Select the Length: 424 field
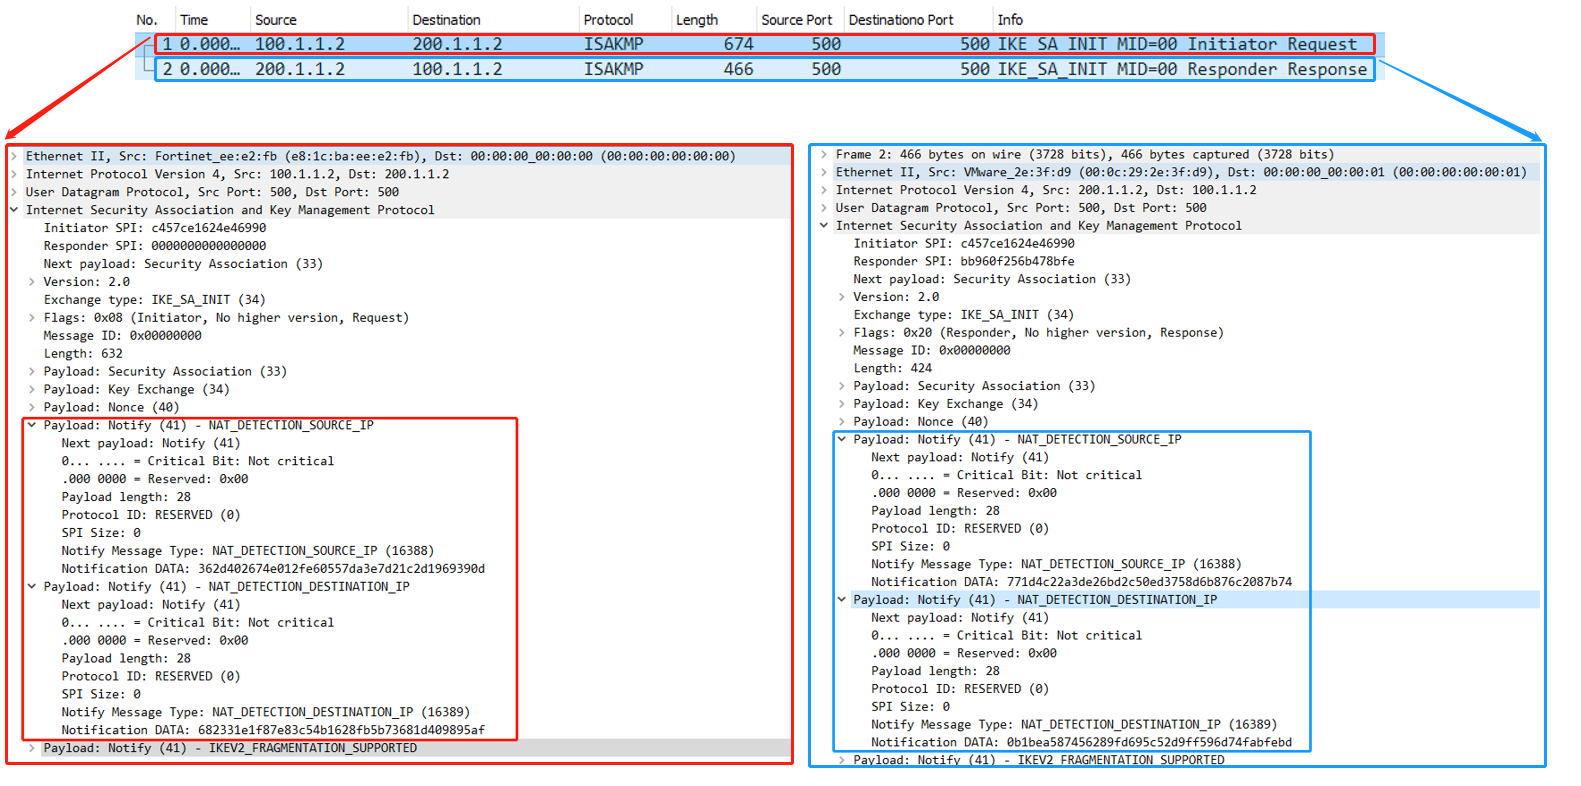 click(892, 369)
